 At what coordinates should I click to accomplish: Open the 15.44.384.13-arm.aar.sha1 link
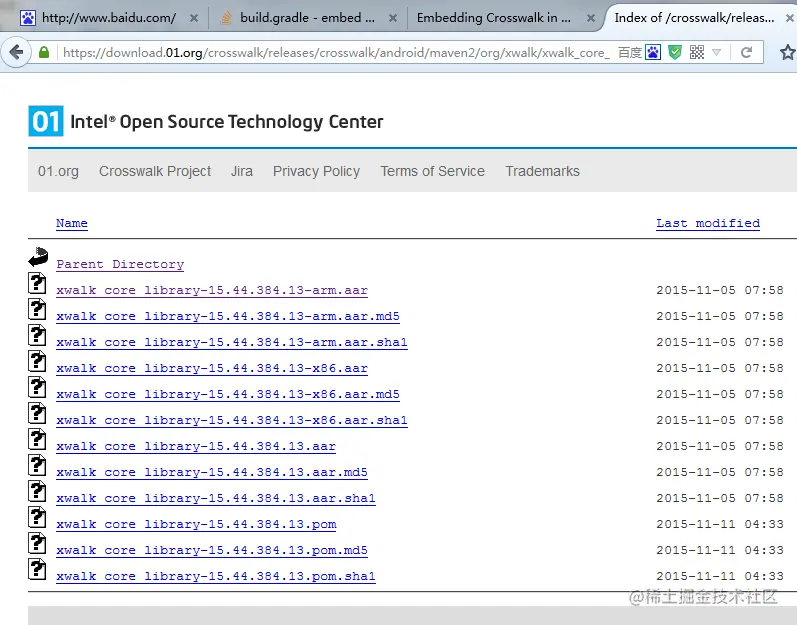[x=232, y=342]
